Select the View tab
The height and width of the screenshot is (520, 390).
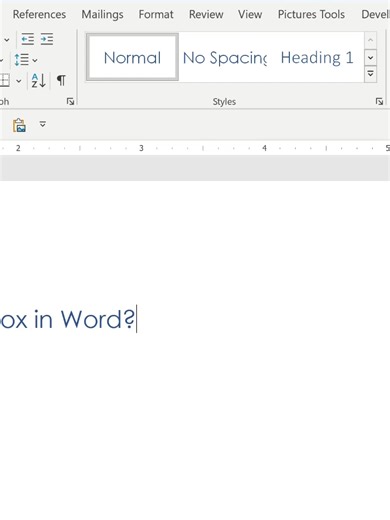click(x=250, y=14)
